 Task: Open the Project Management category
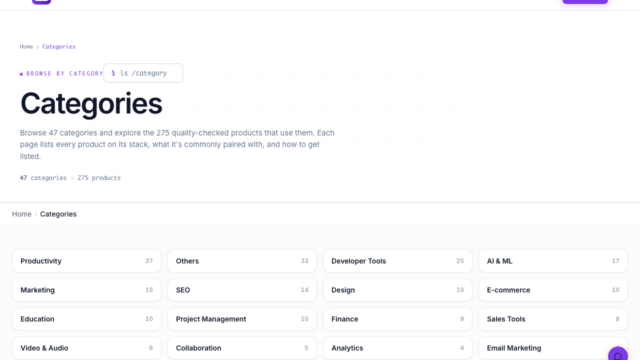[242, 319]
